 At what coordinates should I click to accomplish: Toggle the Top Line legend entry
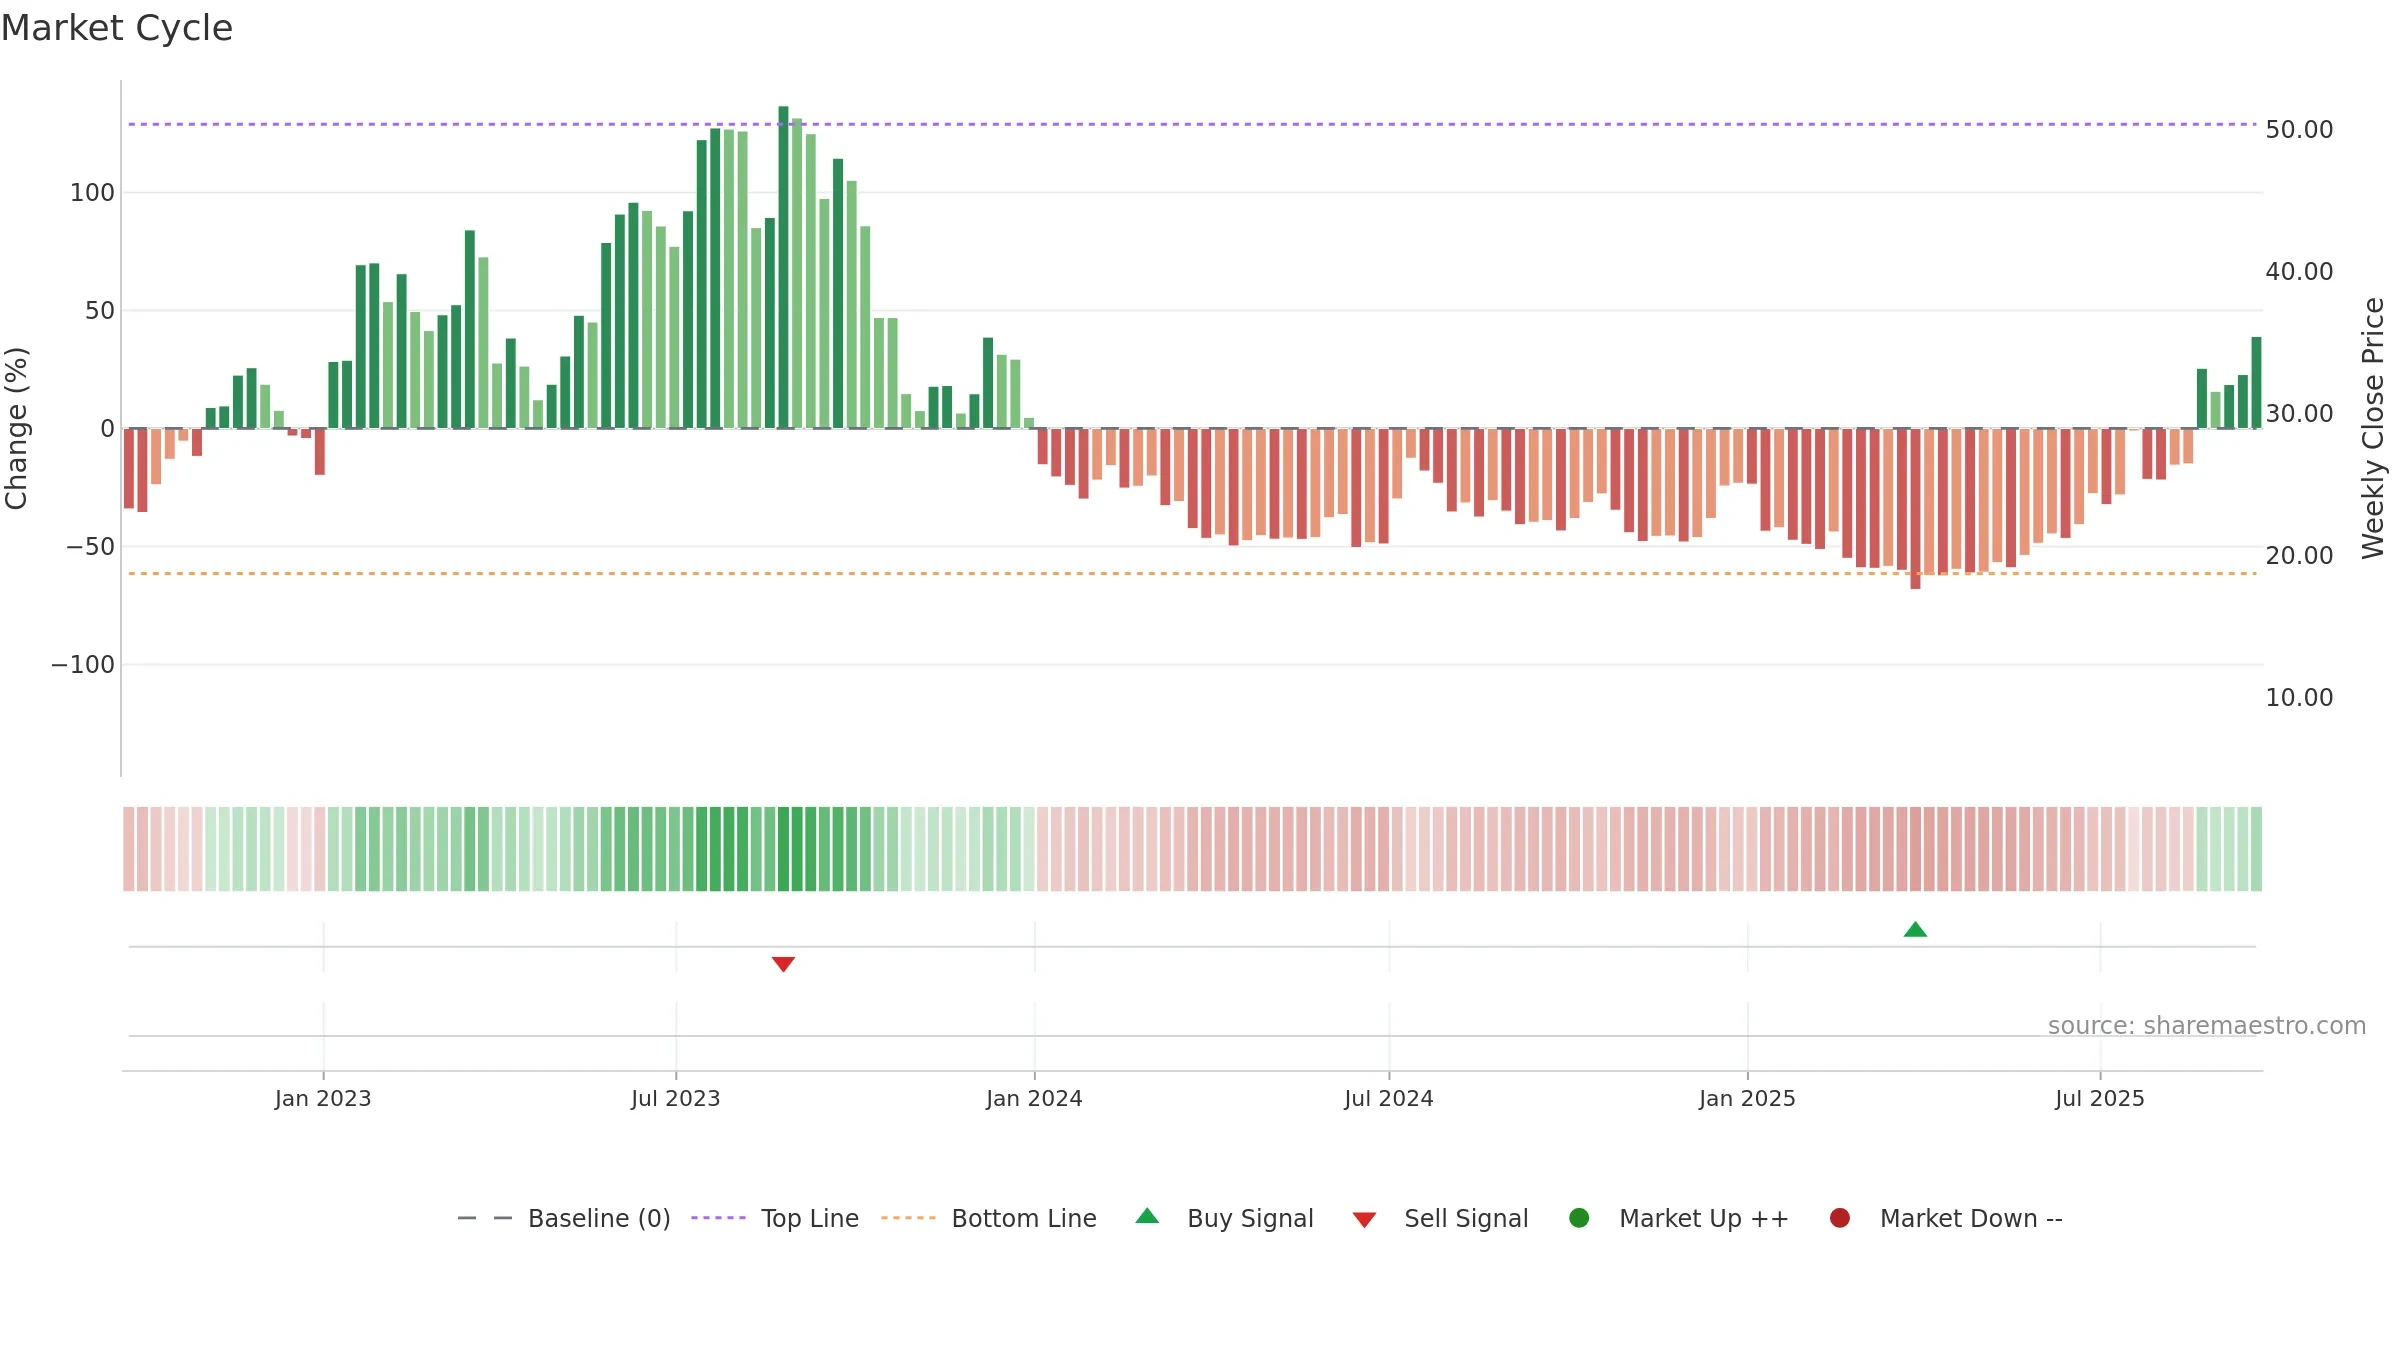coord(775,1218)
